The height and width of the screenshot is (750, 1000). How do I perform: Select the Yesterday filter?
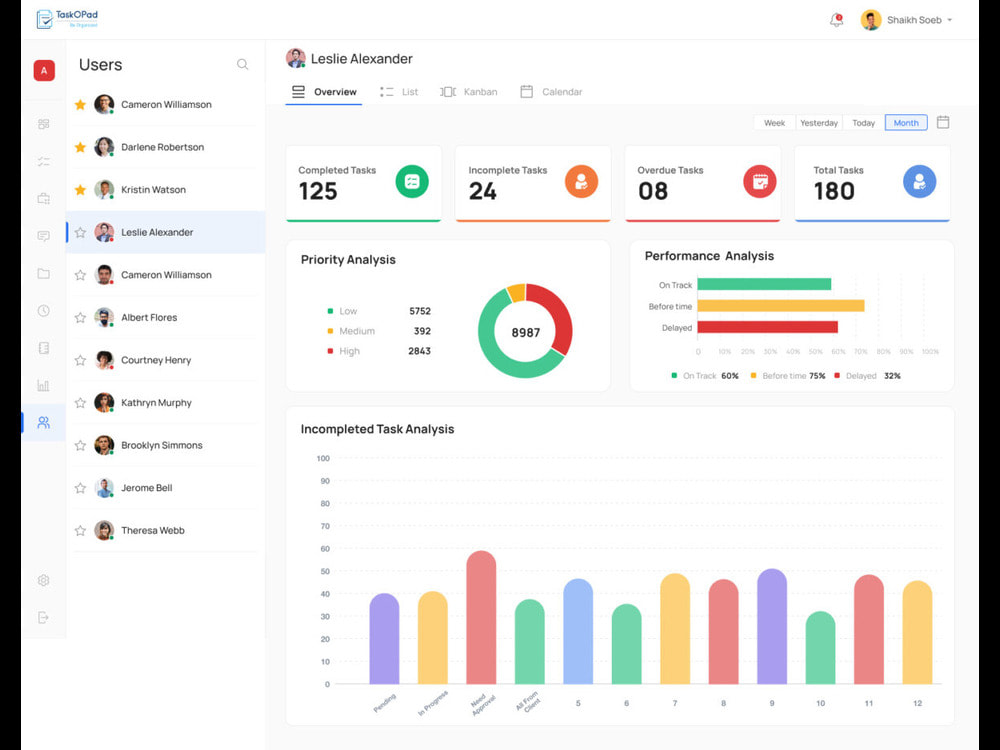point(819,122)
